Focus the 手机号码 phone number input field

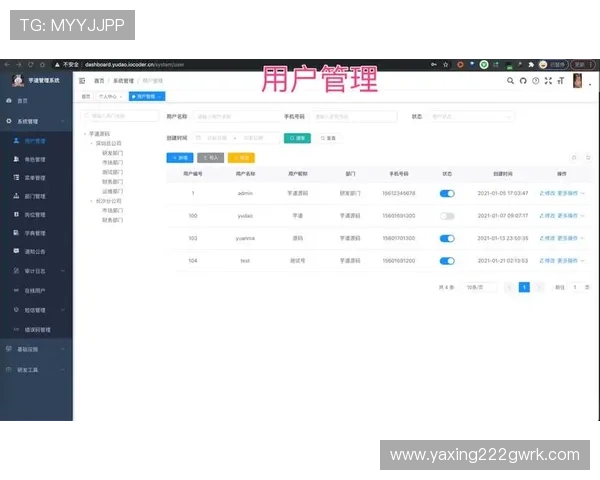(354, 116)
